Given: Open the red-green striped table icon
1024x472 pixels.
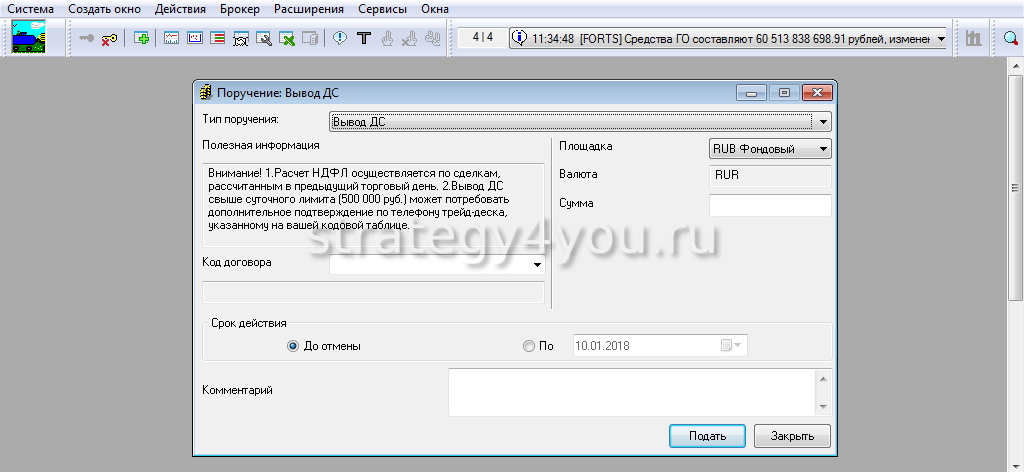Looking at the screenshot, I should point(217,38).
